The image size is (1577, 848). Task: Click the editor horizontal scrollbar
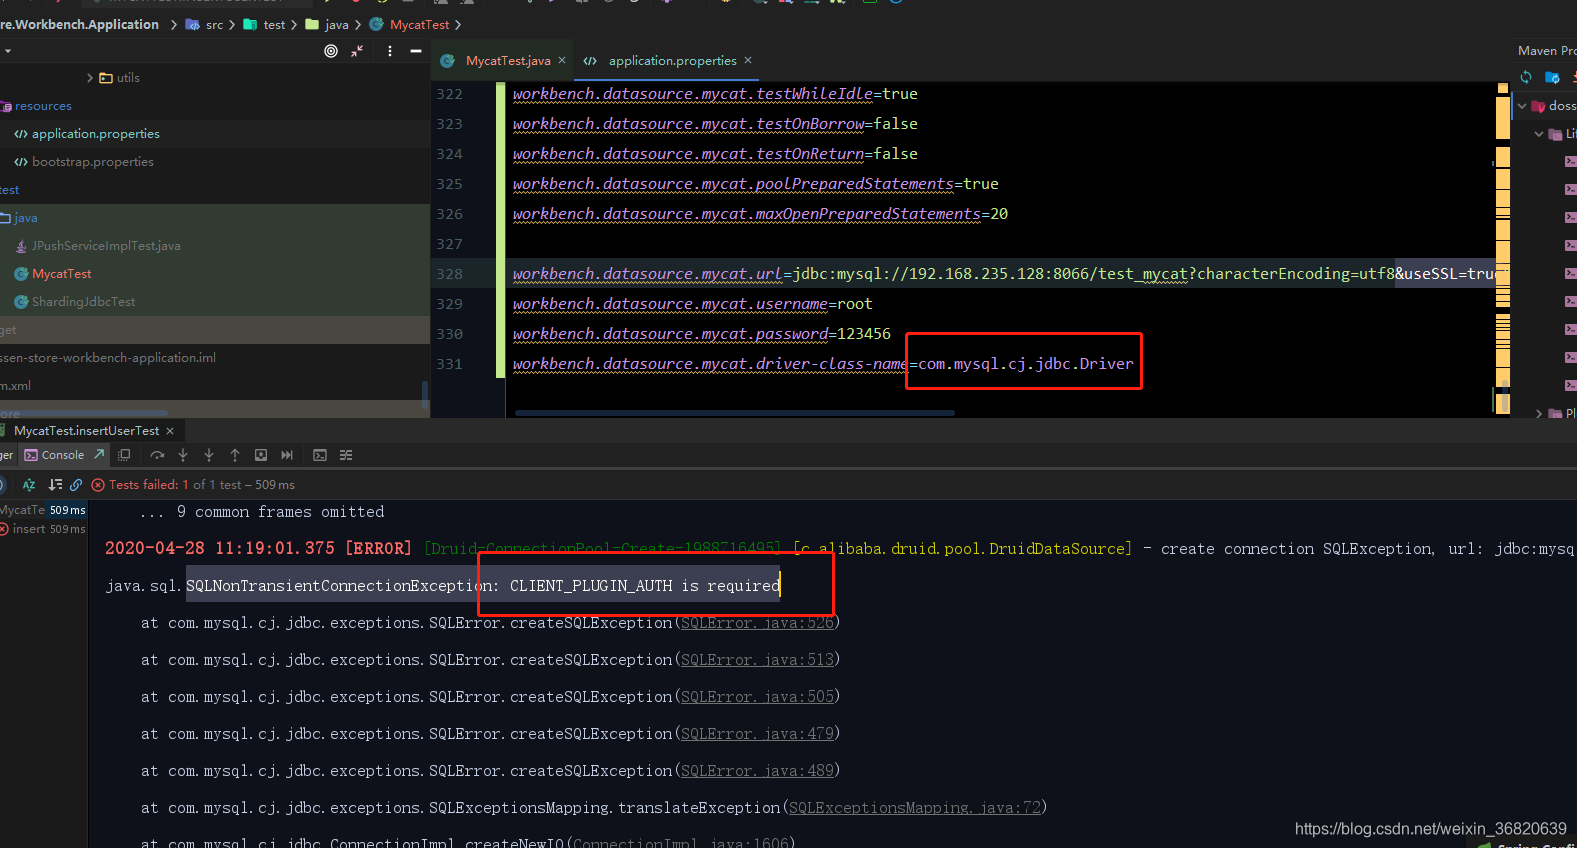(735, 412)
